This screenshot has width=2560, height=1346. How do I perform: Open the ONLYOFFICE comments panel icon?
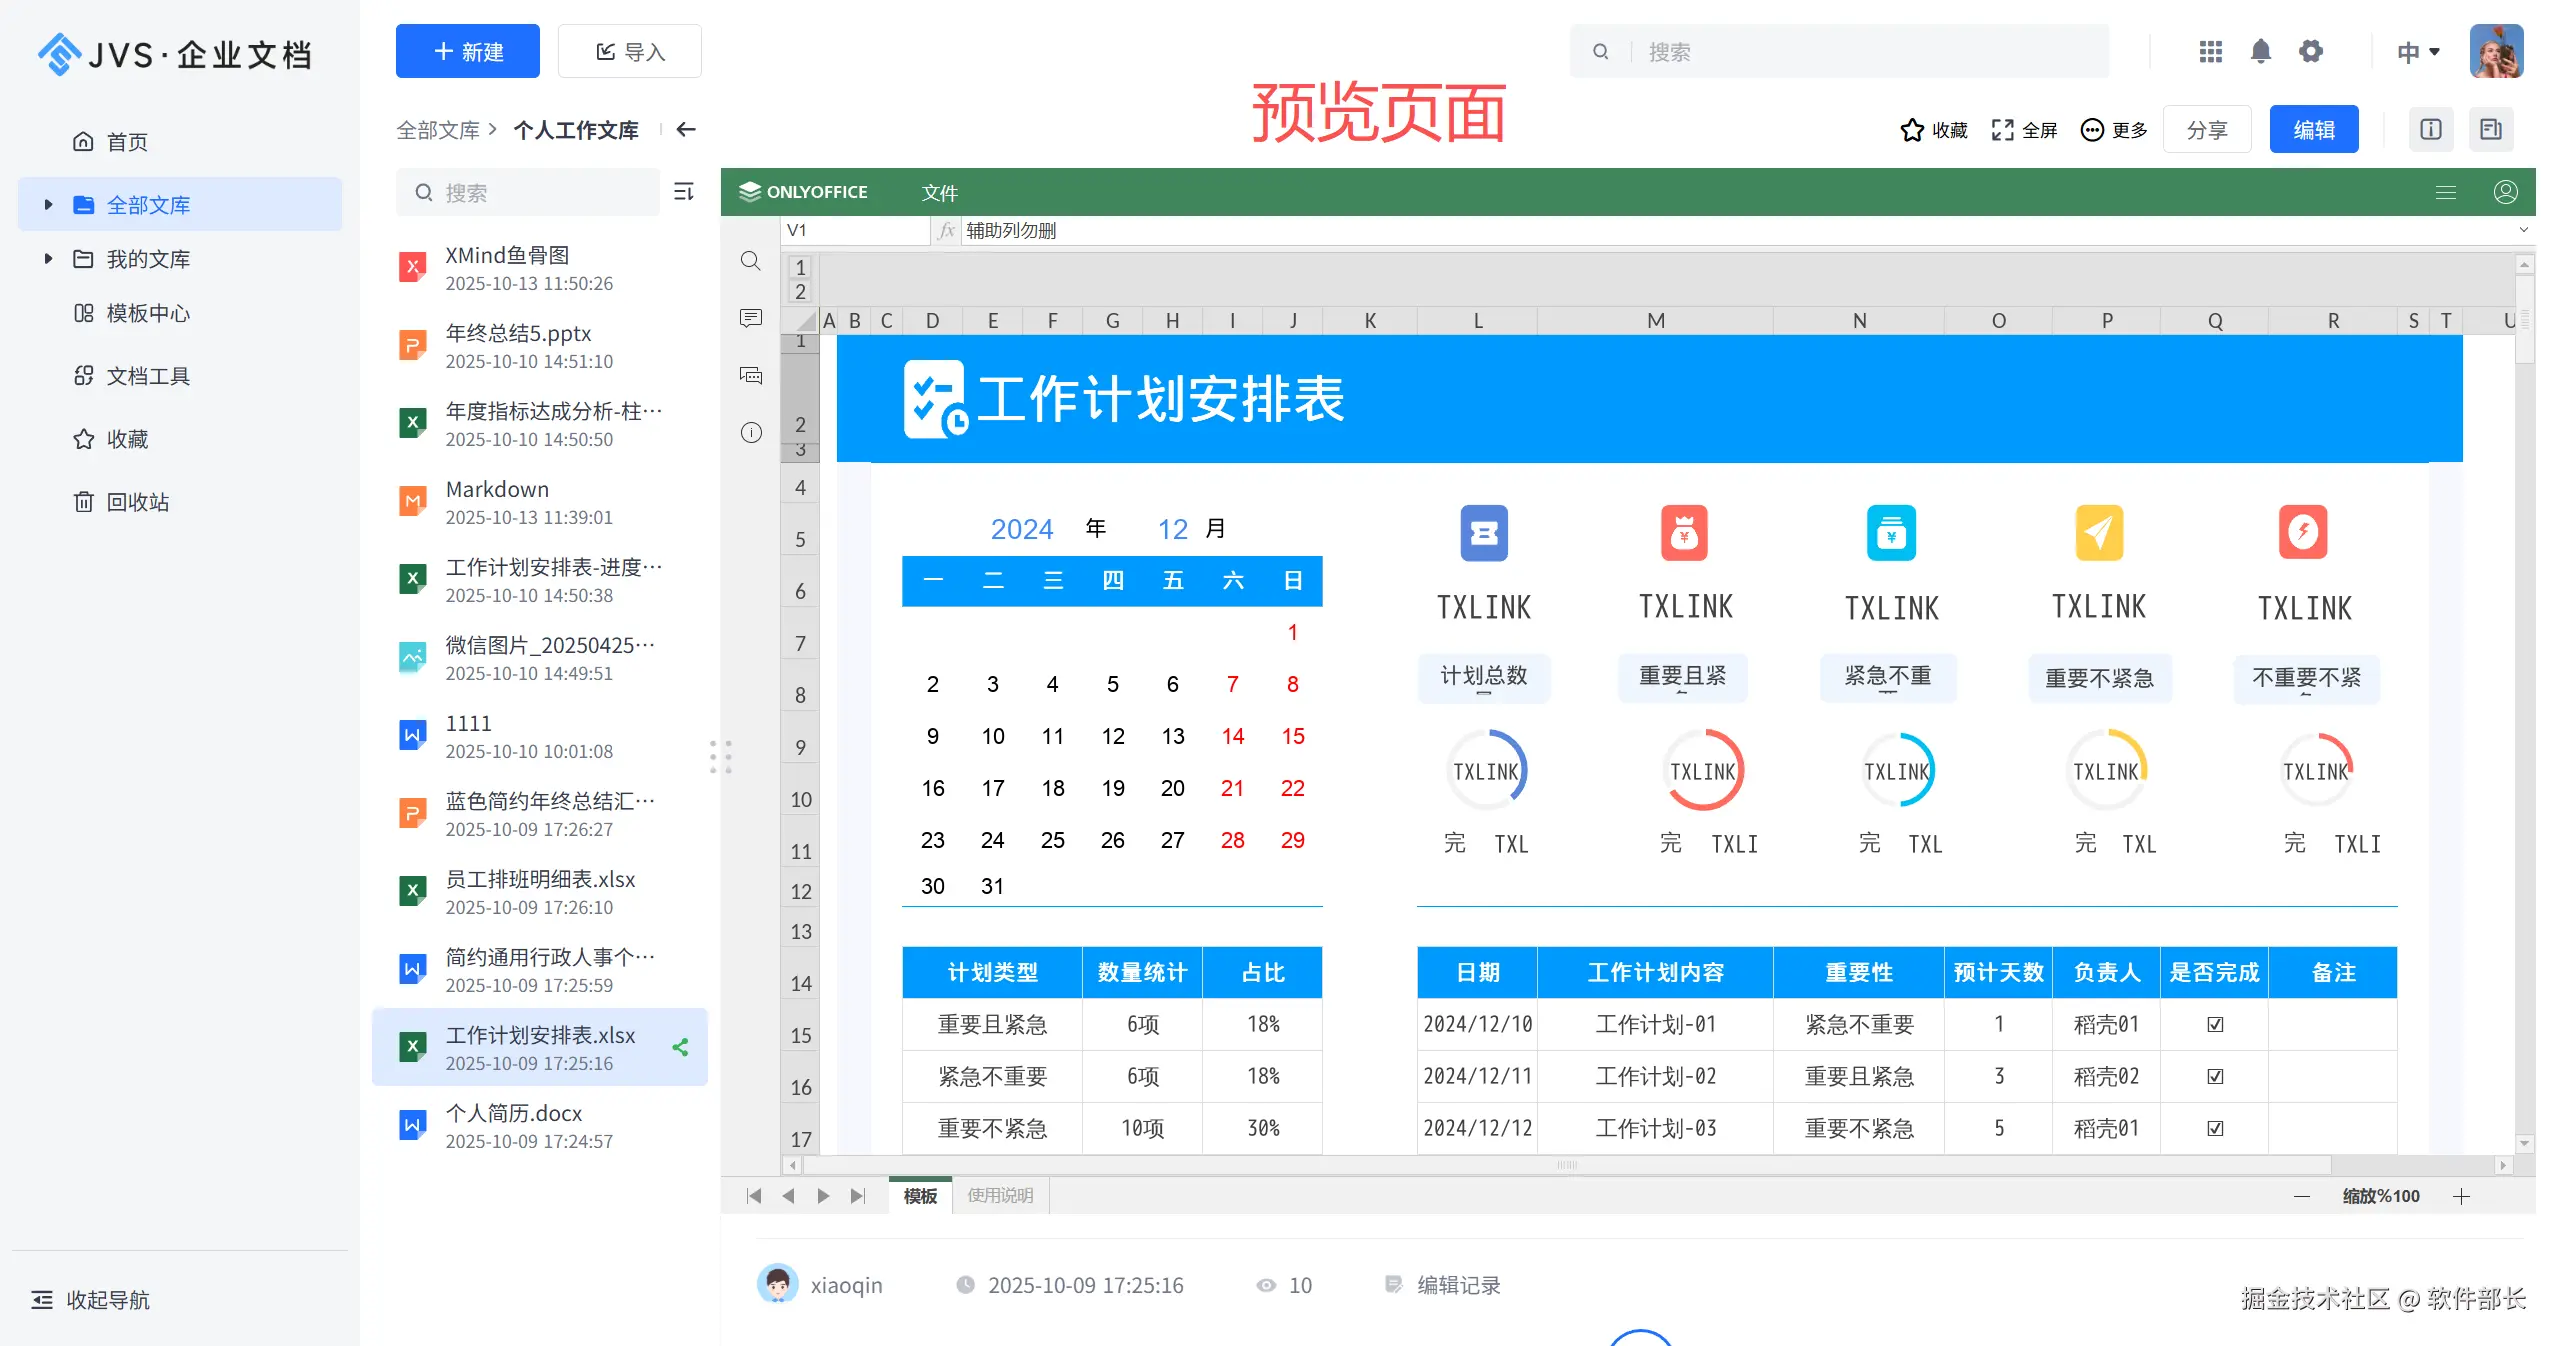coord(750,318)
